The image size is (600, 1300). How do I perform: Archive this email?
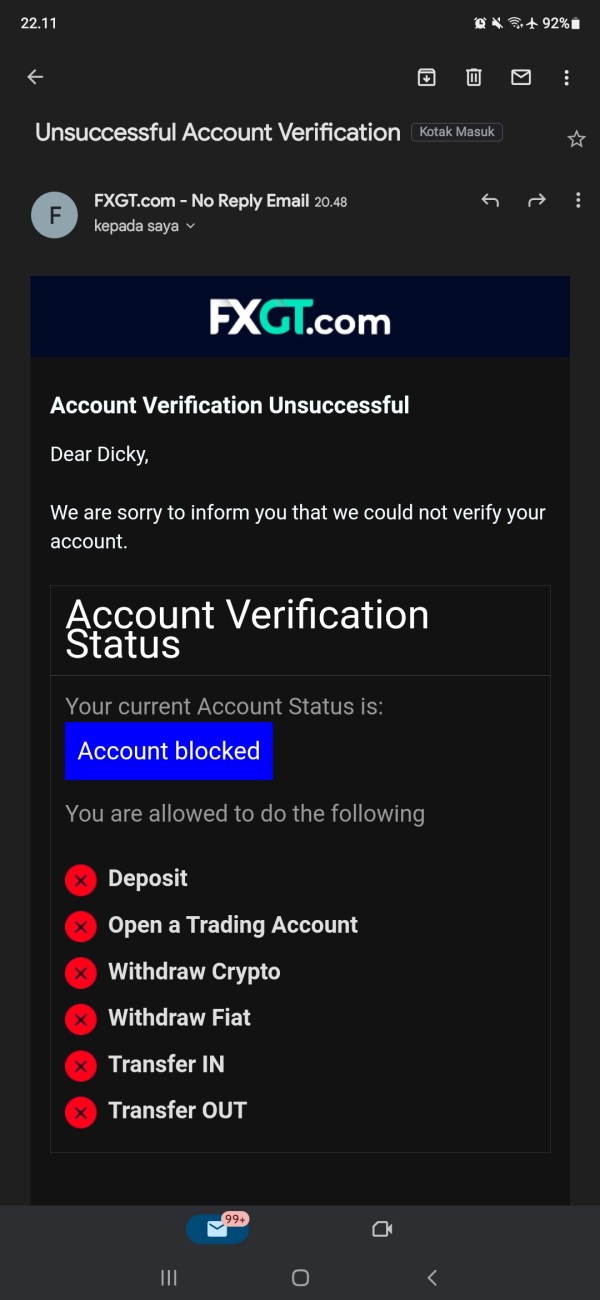coord(427,77)
